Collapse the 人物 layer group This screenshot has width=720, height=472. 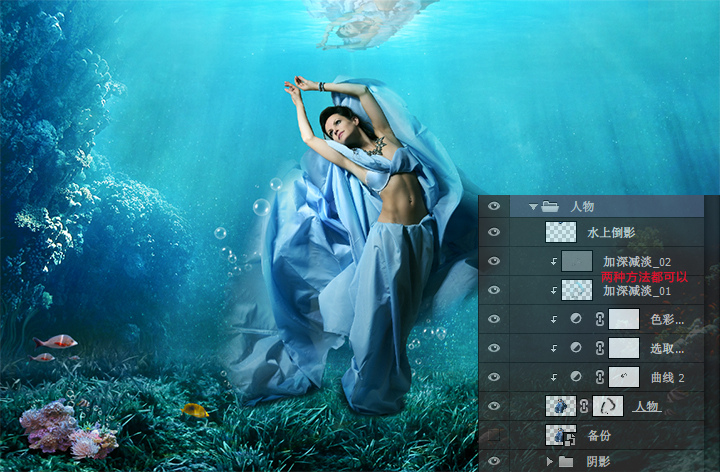pyautogui.click(x=533, y=207)
